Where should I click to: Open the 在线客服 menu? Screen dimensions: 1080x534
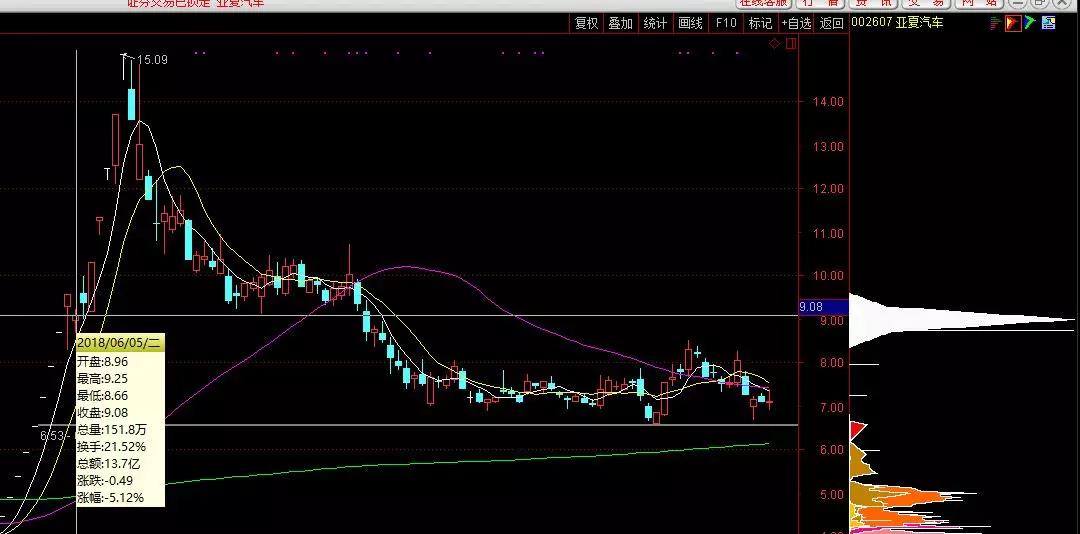764,4
